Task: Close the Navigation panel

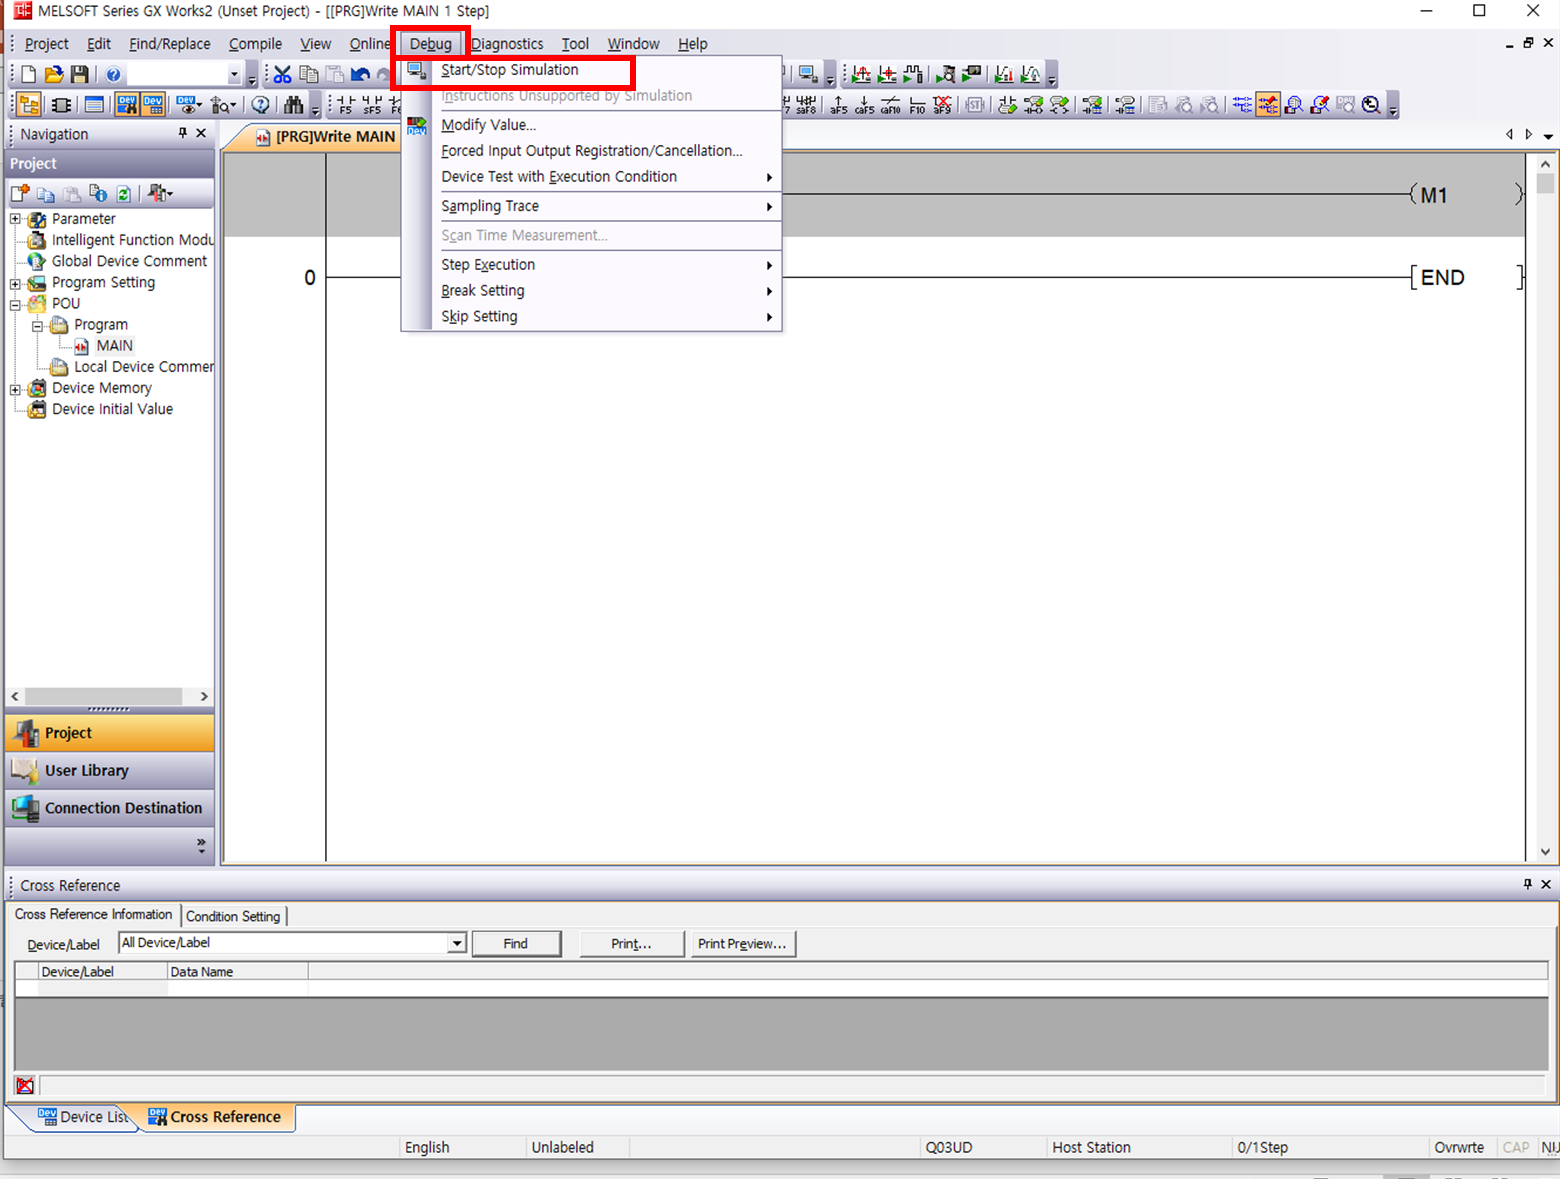Action: 201,133
